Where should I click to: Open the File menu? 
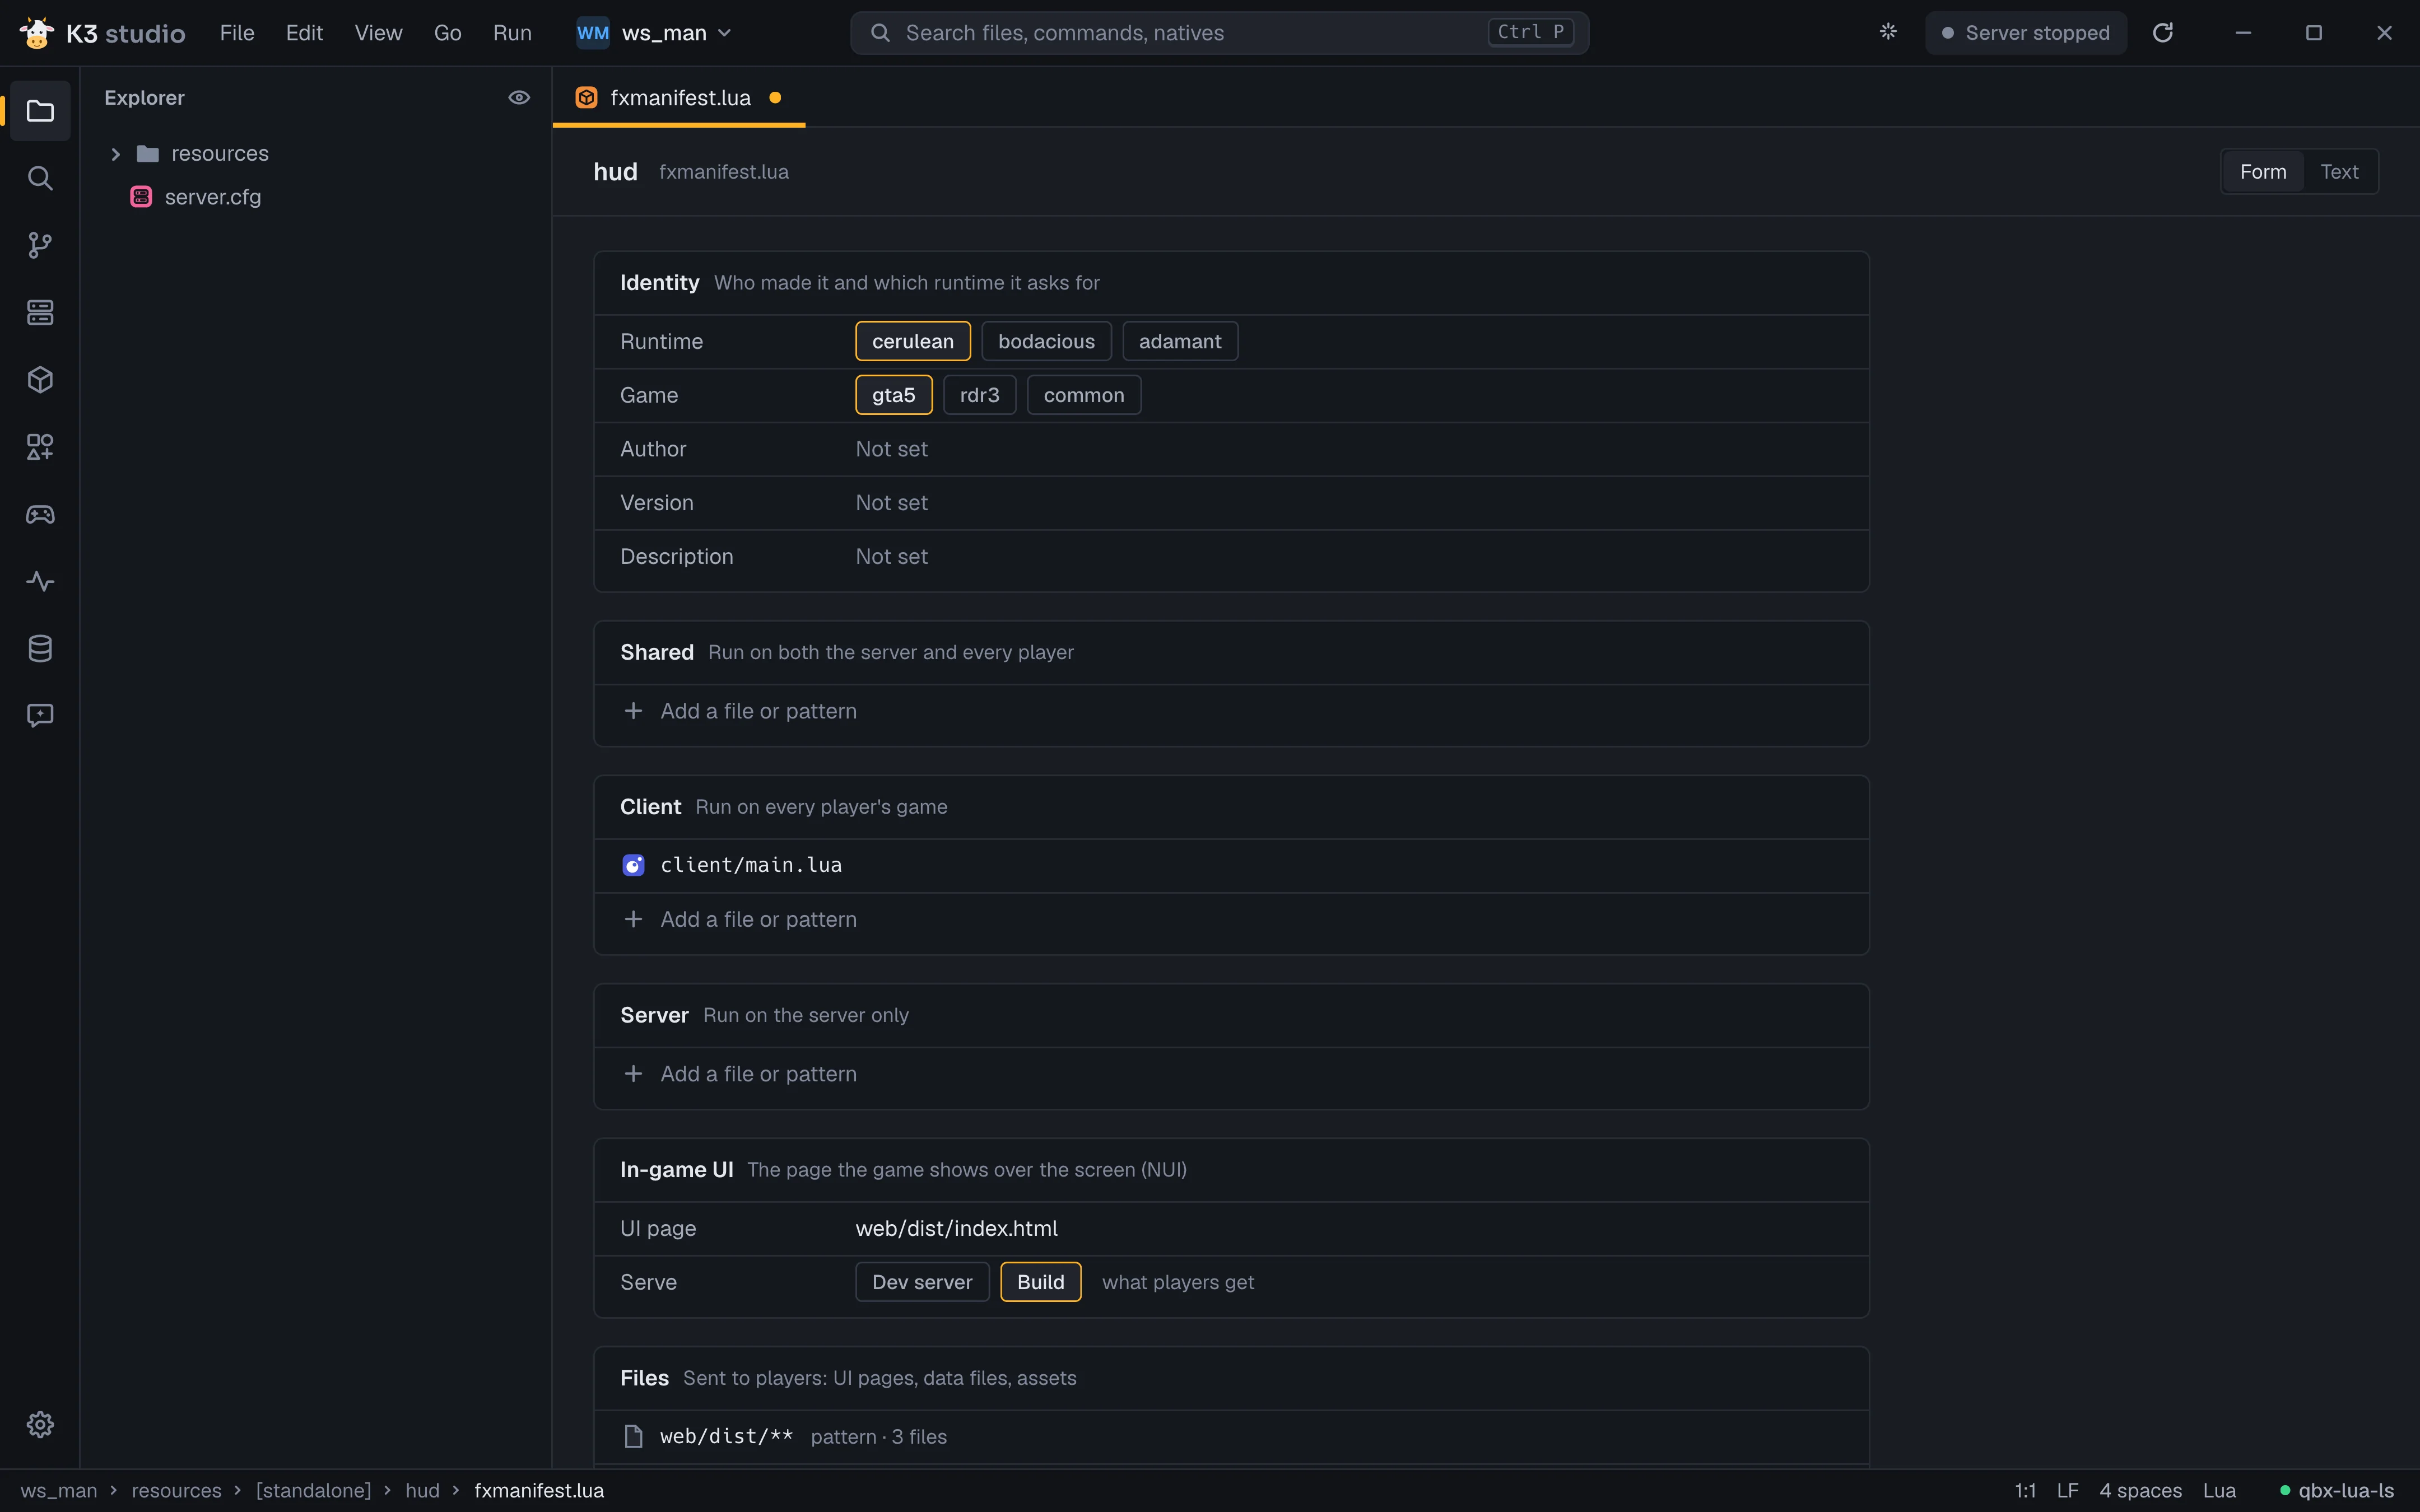pos(237,33)
